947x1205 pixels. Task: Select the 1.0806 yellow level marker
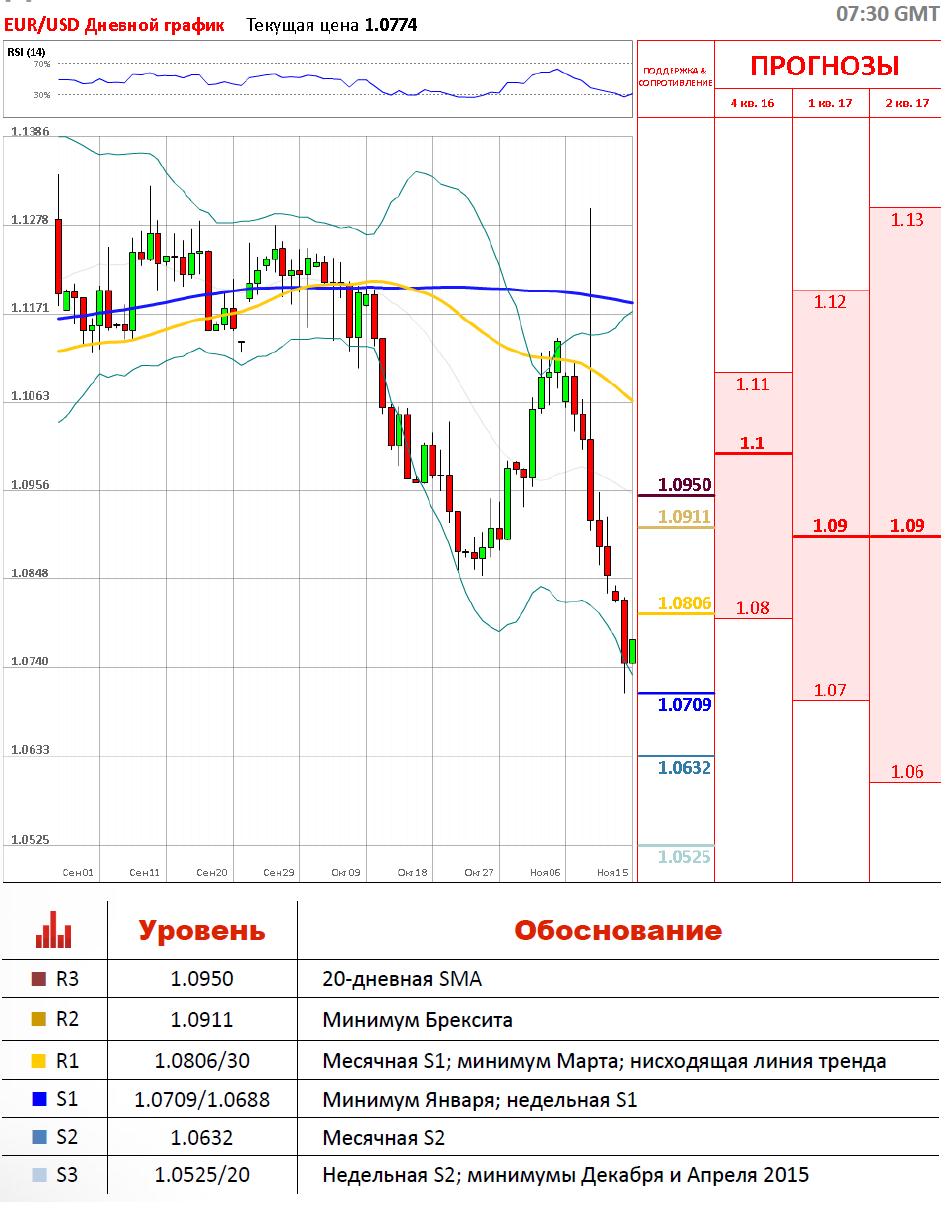click(x=685, y=603)
